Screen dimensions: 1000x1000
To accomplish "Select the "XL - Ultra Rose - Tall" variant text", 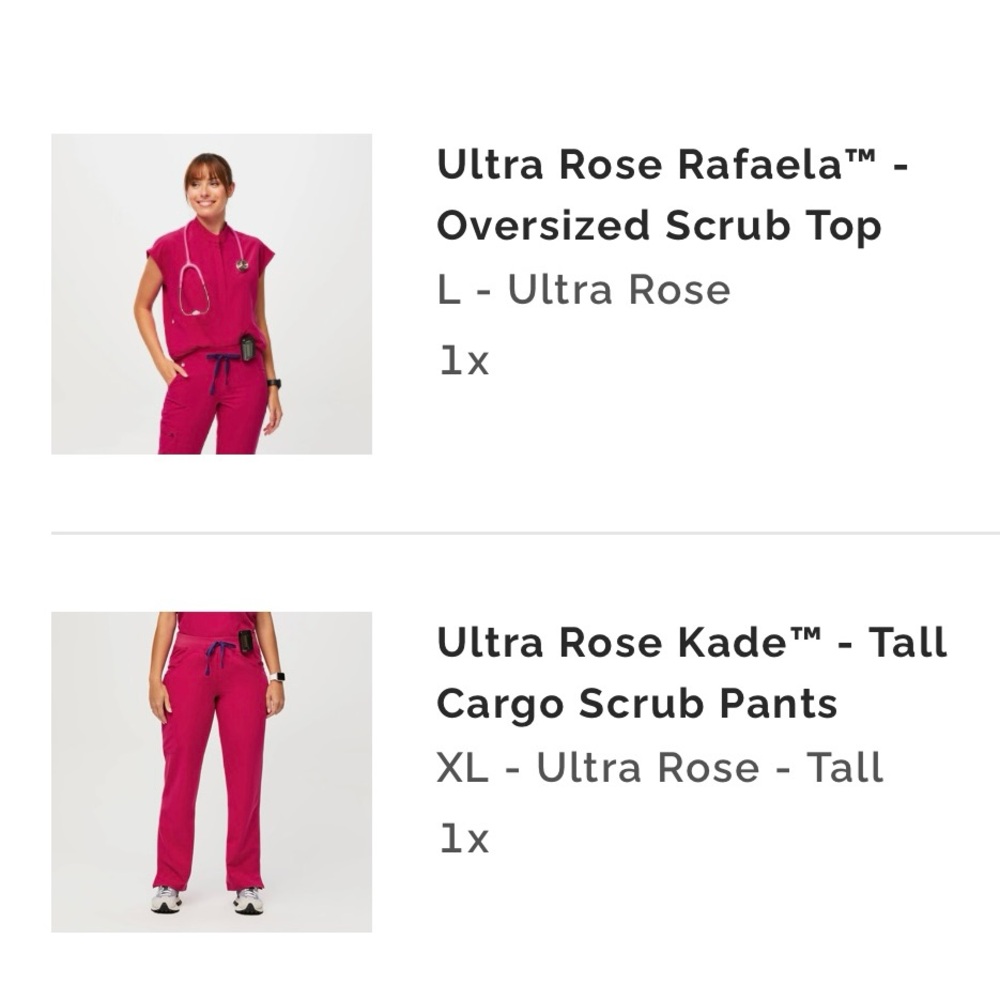I will (x=660, y=768).
